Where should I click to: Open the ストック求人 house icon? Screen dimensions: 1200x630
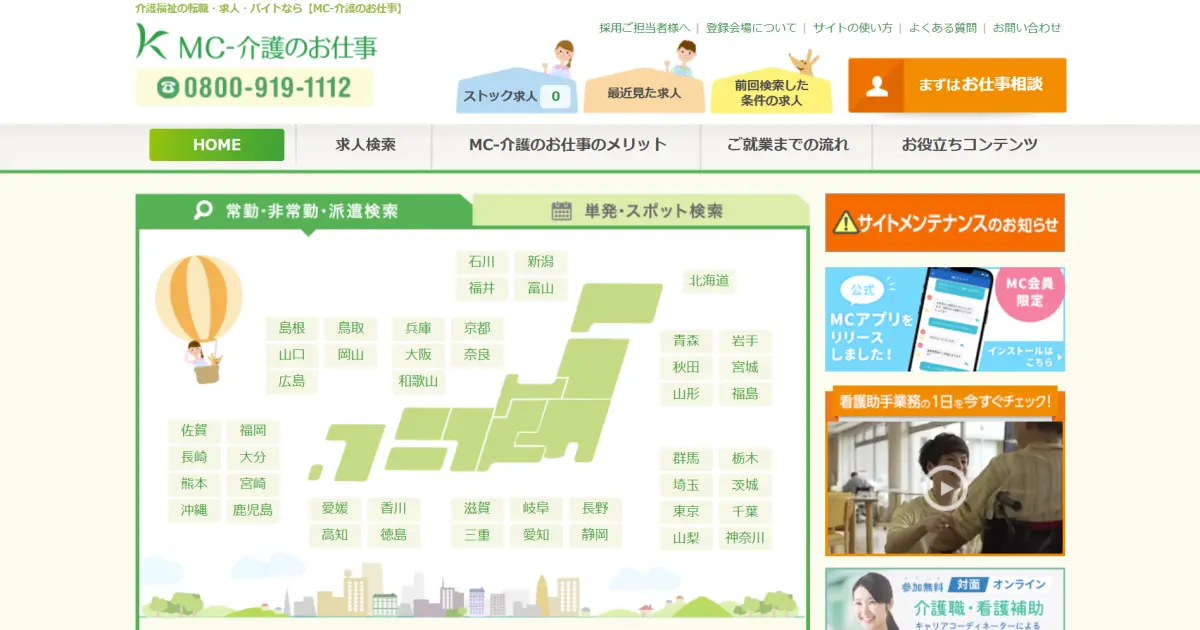[x=517, y=93]
